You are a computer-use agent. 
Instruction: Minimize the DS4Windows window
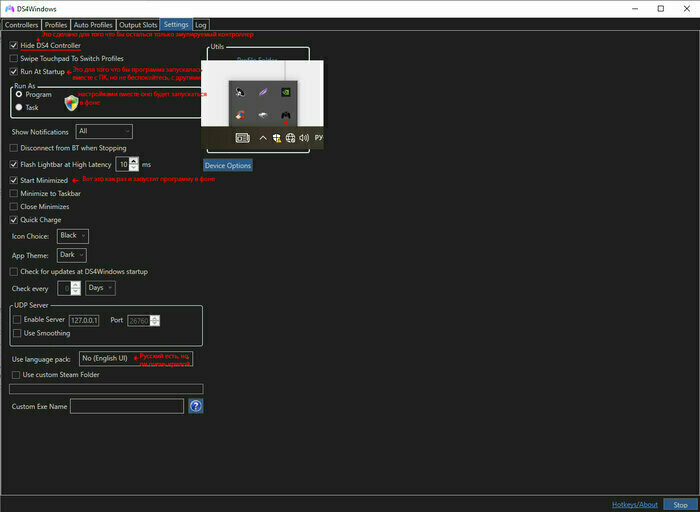[634, 9]
